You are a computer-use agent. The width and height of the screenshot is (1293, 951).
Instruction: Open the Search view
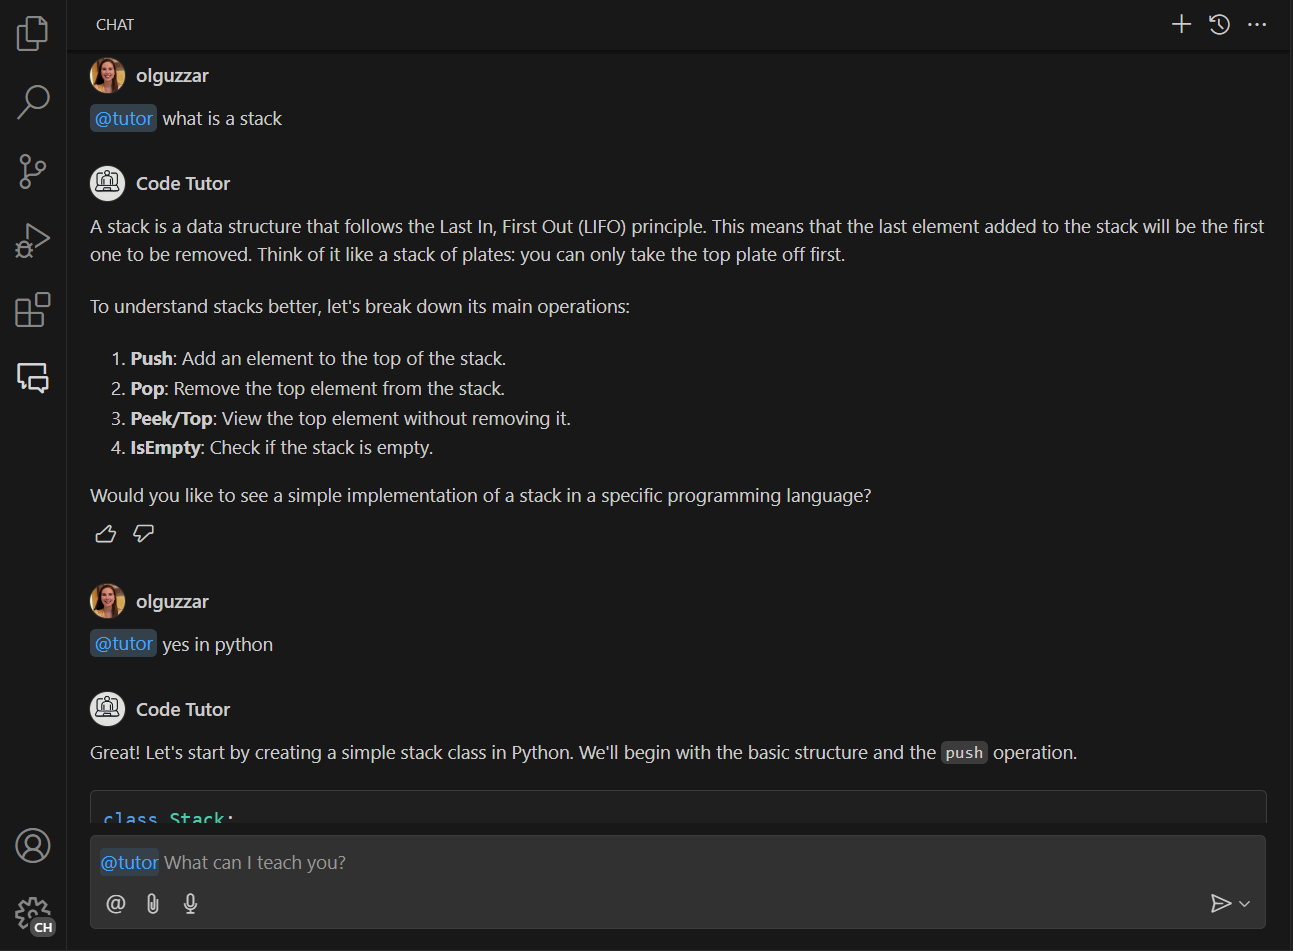(x=32, y=102)
